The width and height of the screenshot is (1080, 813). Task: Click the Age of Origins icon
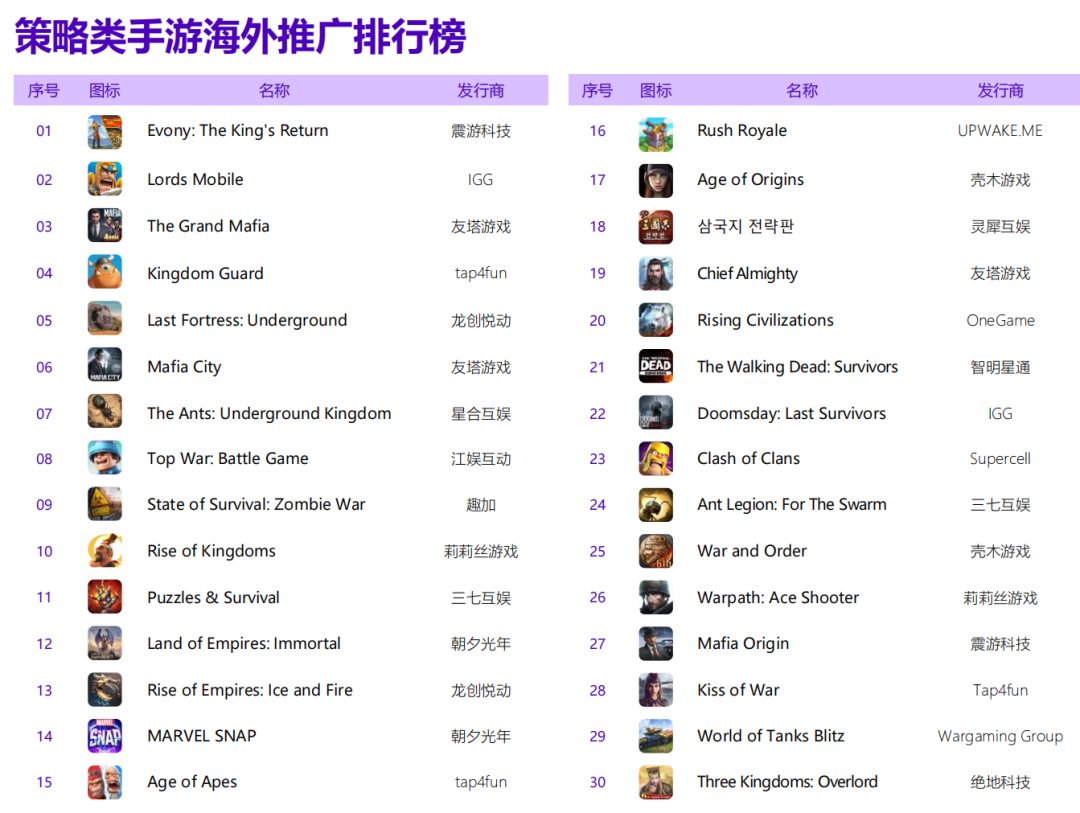656,181
